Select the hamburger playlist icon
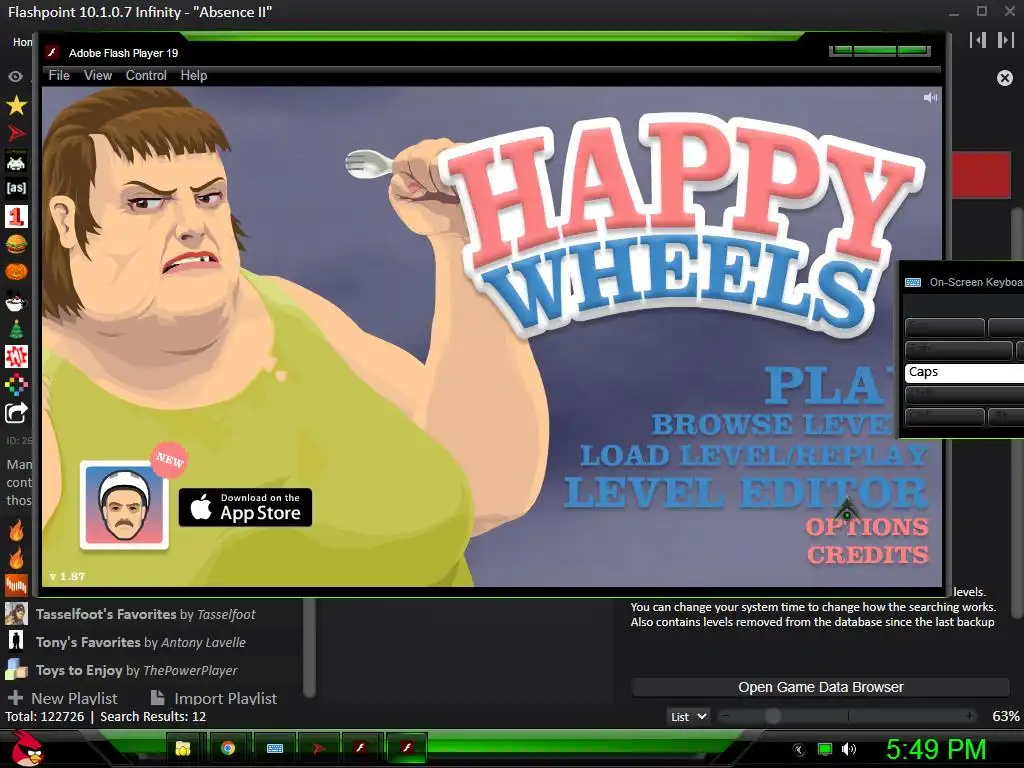Image resolution: width=1024 pixels, height=768 pixels. pos(16,244)
